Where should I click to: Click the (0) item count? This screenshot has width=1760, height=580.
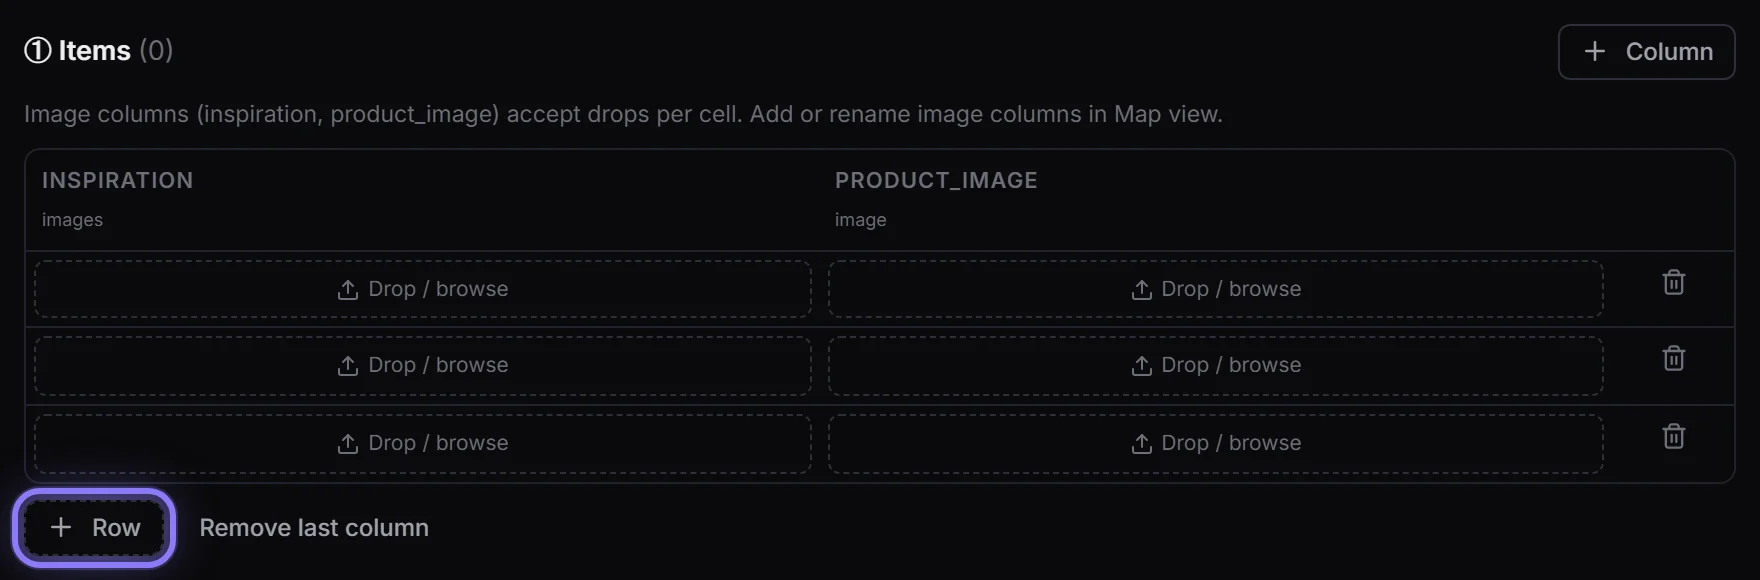156,50
